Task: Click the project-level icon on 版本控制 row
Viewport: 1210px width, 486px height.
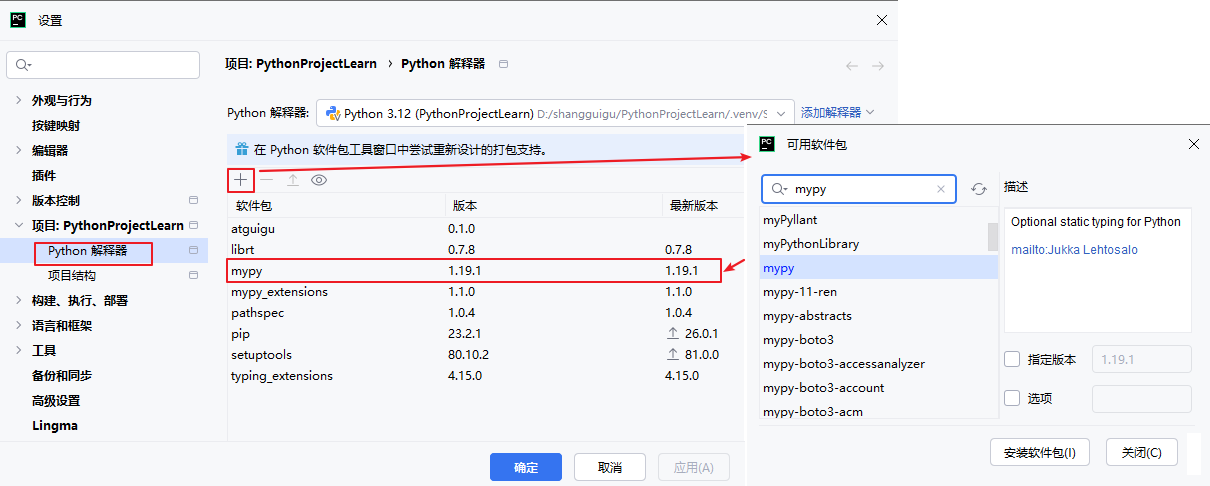Action: pyautogui.click(x=194, y=200)
